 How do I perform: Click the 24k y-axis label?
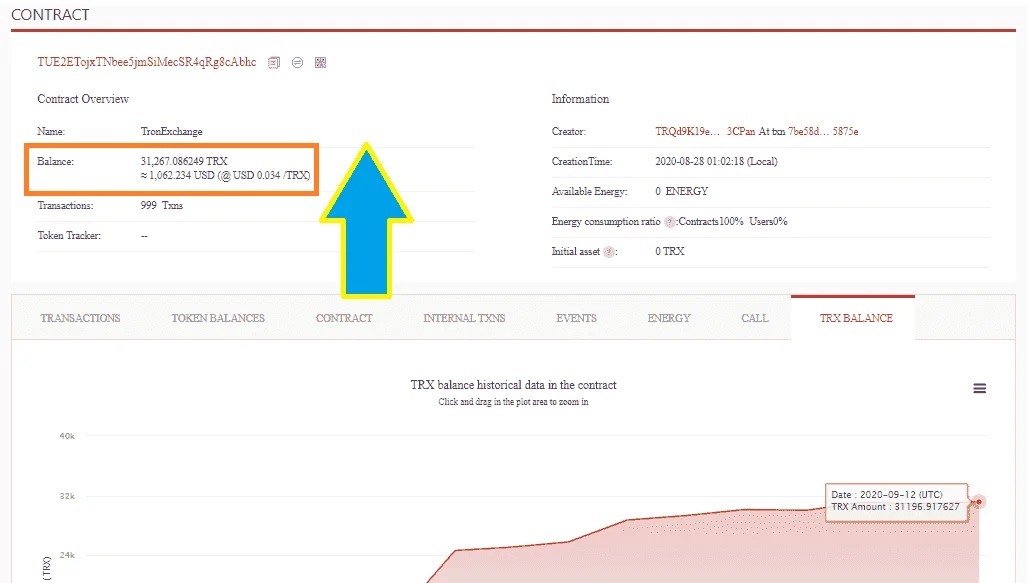(67, 555)
